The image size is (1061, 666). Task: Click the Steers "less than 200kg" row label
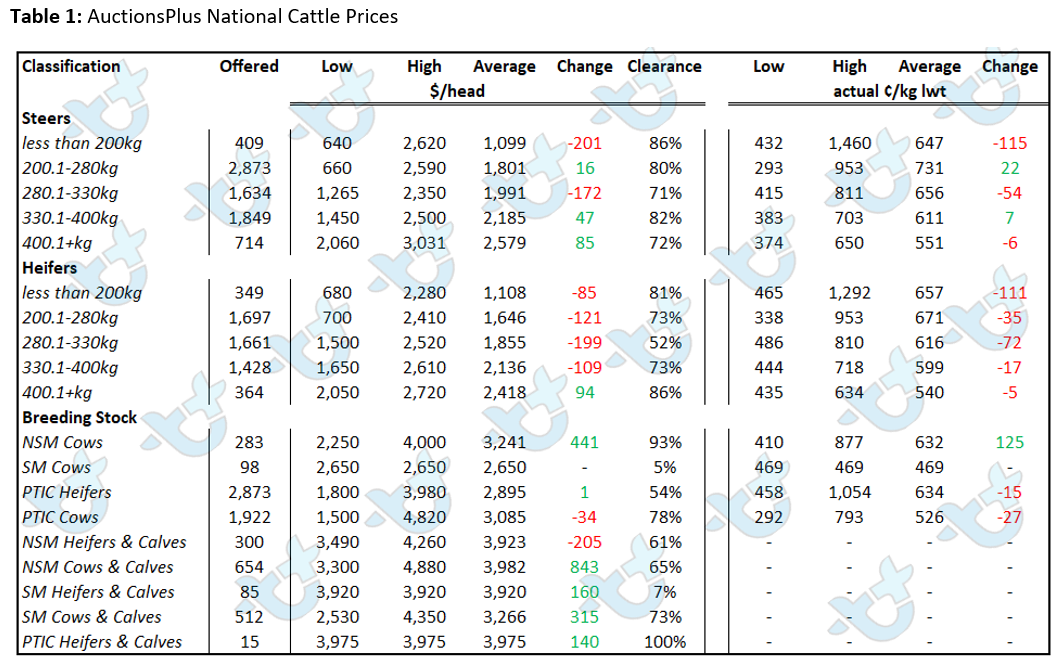tap(82, 143)
